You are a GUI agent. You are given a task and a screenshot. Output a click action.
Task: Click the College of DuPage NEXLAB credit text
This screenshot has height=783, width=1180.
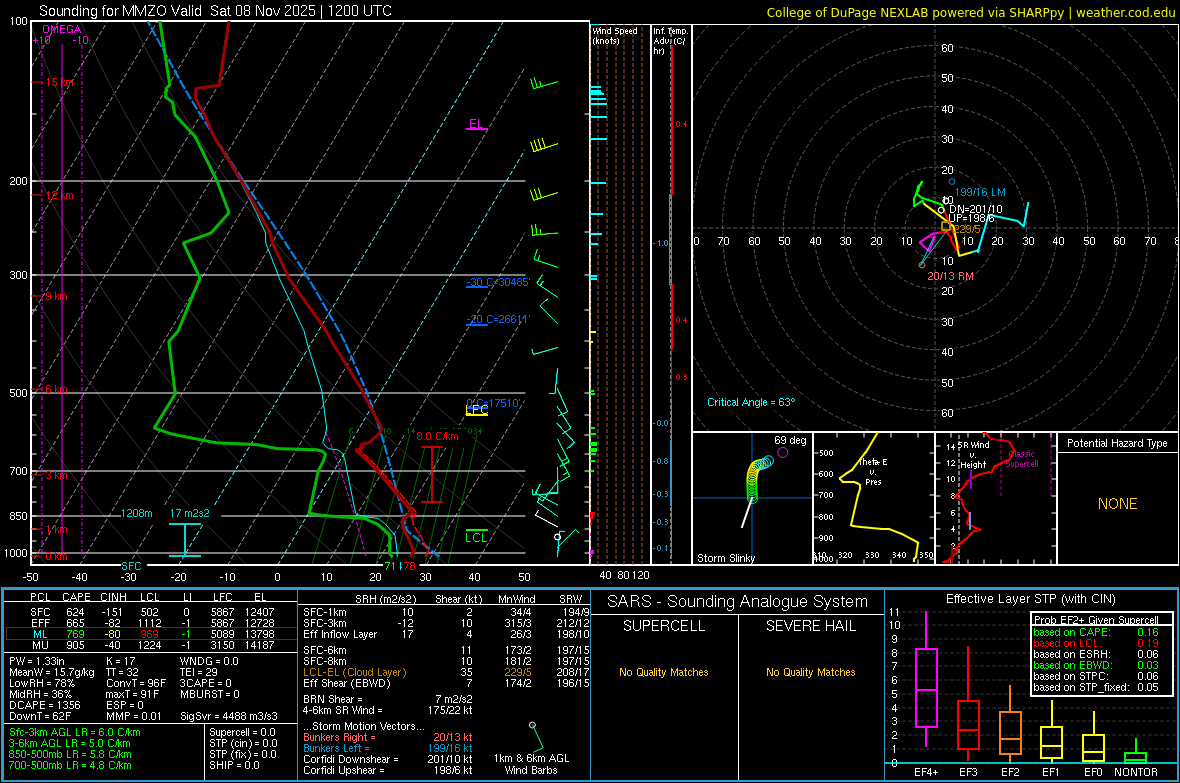(x=970, y=12)
